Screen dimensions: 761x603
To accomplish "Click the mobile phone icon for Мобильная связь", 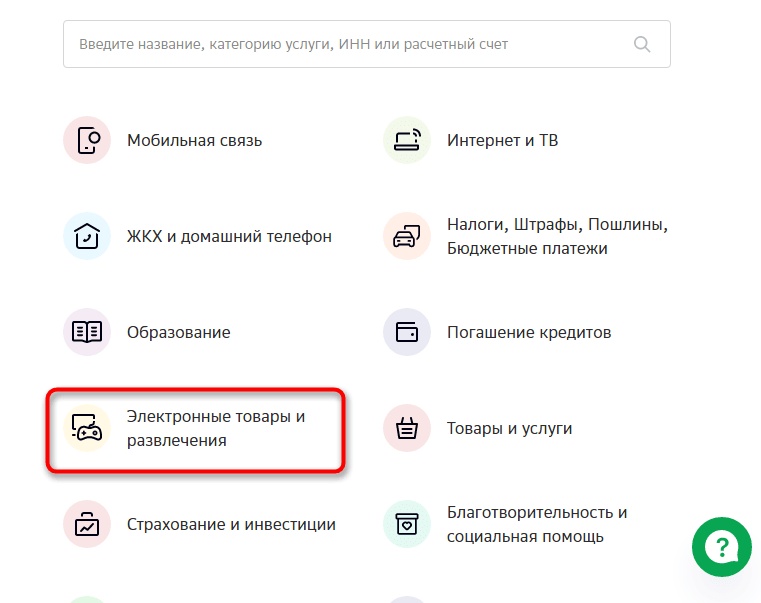I will [87, 141].
